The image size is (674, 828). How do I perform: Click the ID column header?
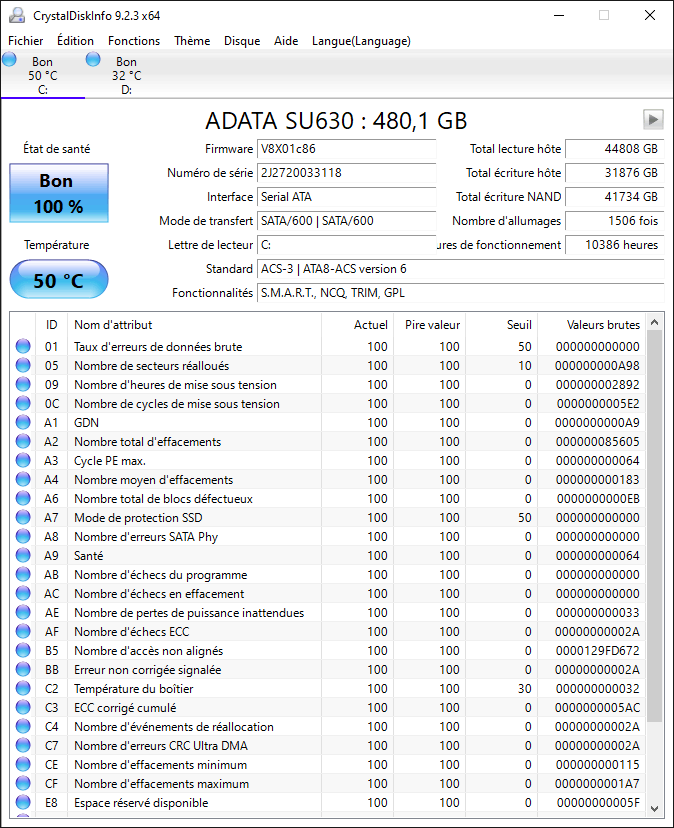click(x=51, y=325)
